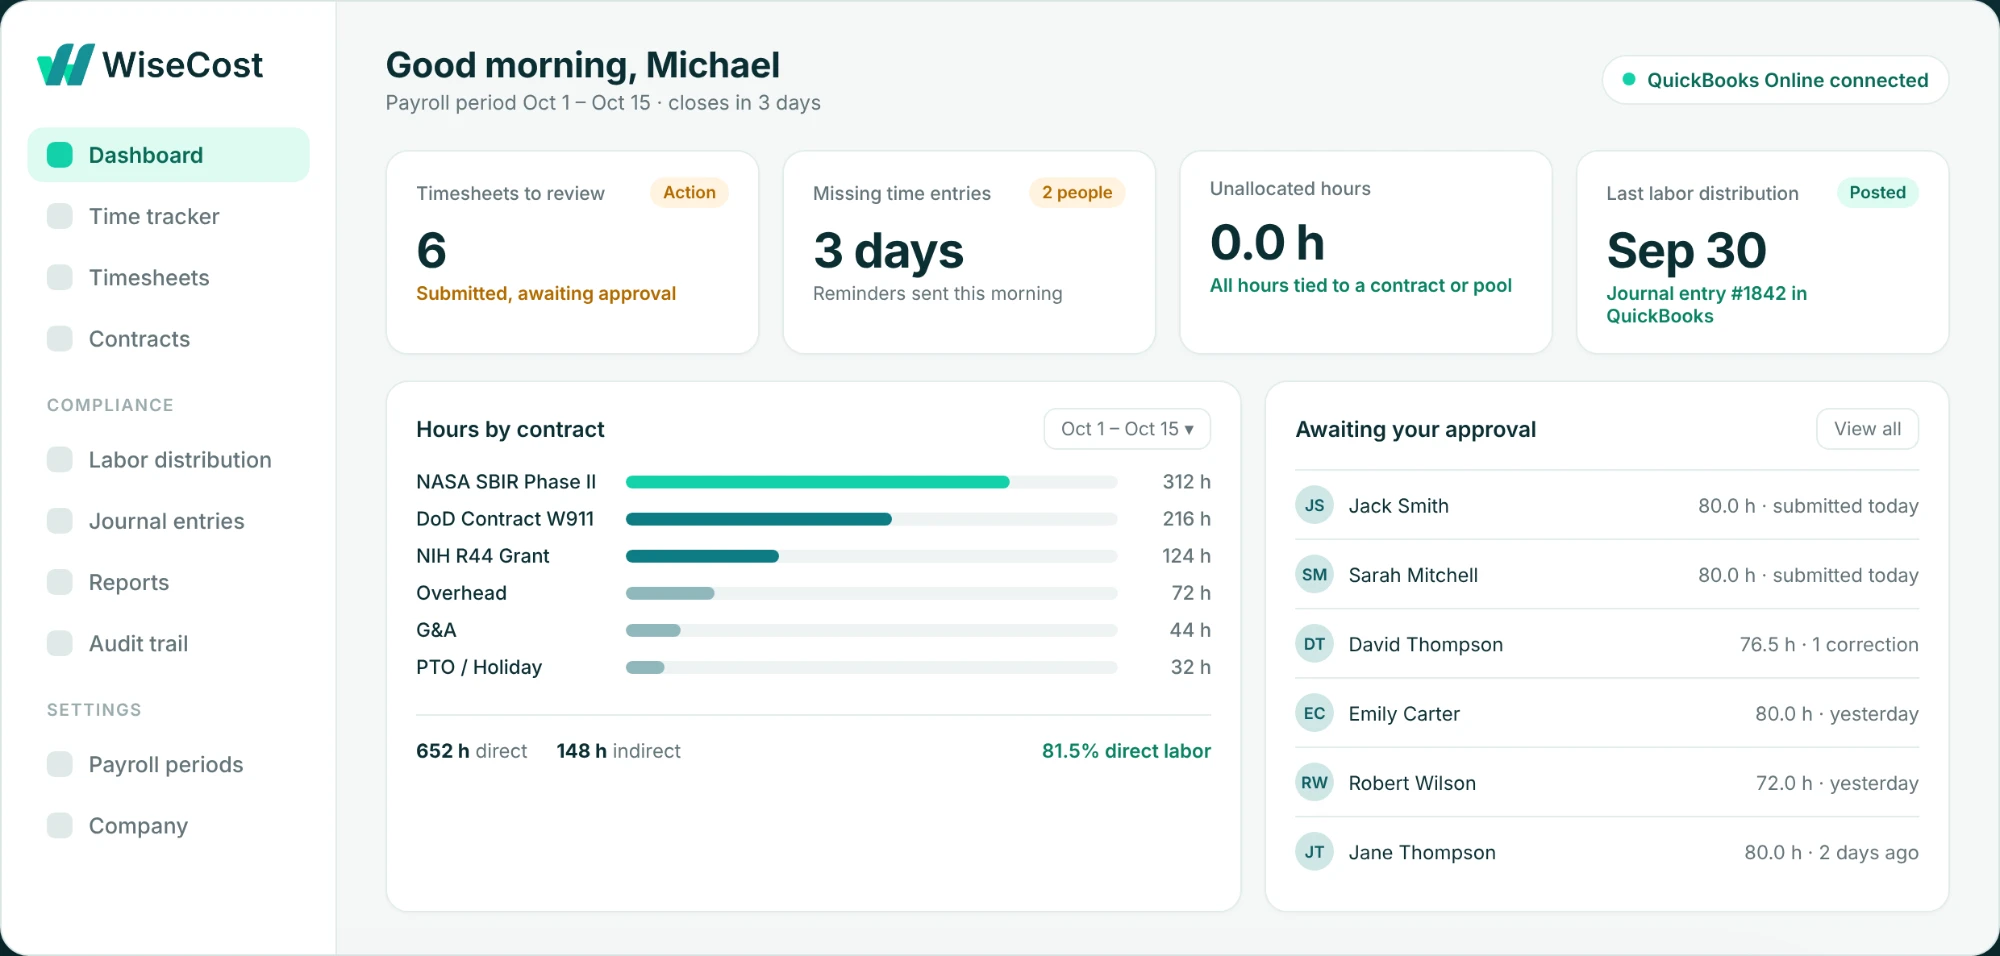The image size is (2000, 956).
Task: Click the Contracts sidebar icon
Action: click(60, 338)
